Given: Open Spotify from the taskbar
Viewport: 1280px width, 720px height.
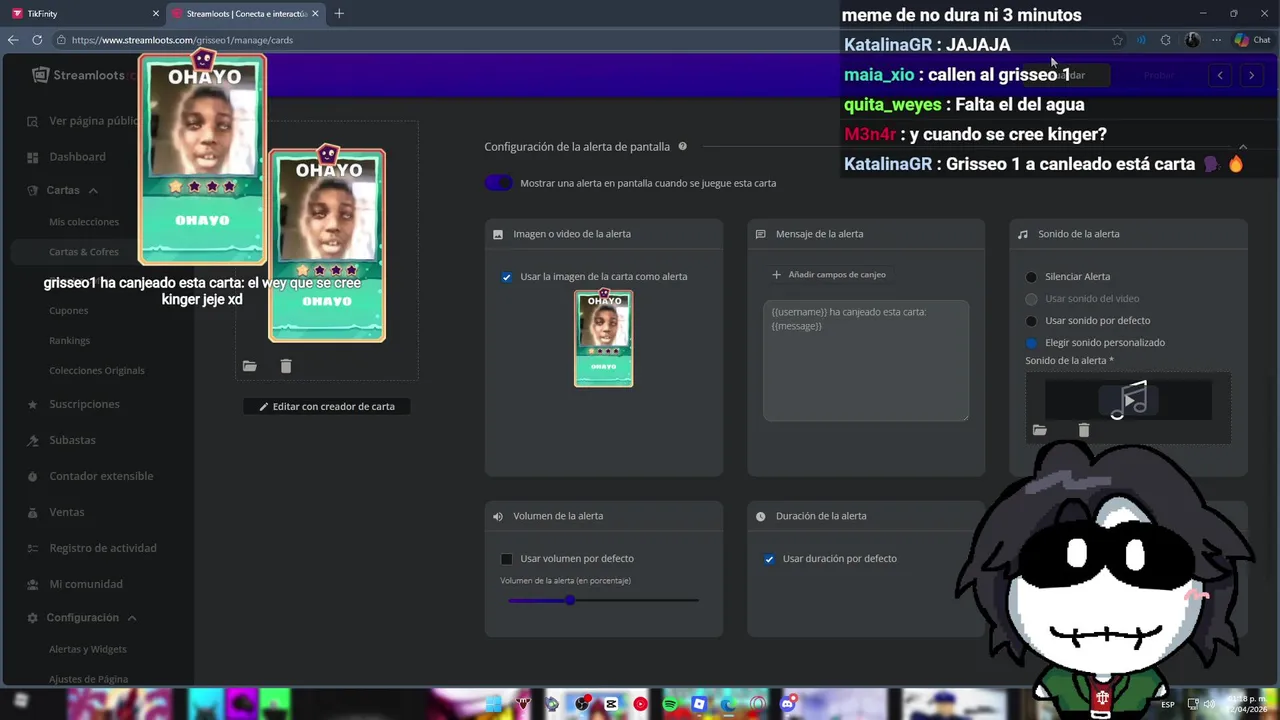Looking at the screenshot, I should pos(670,704).
